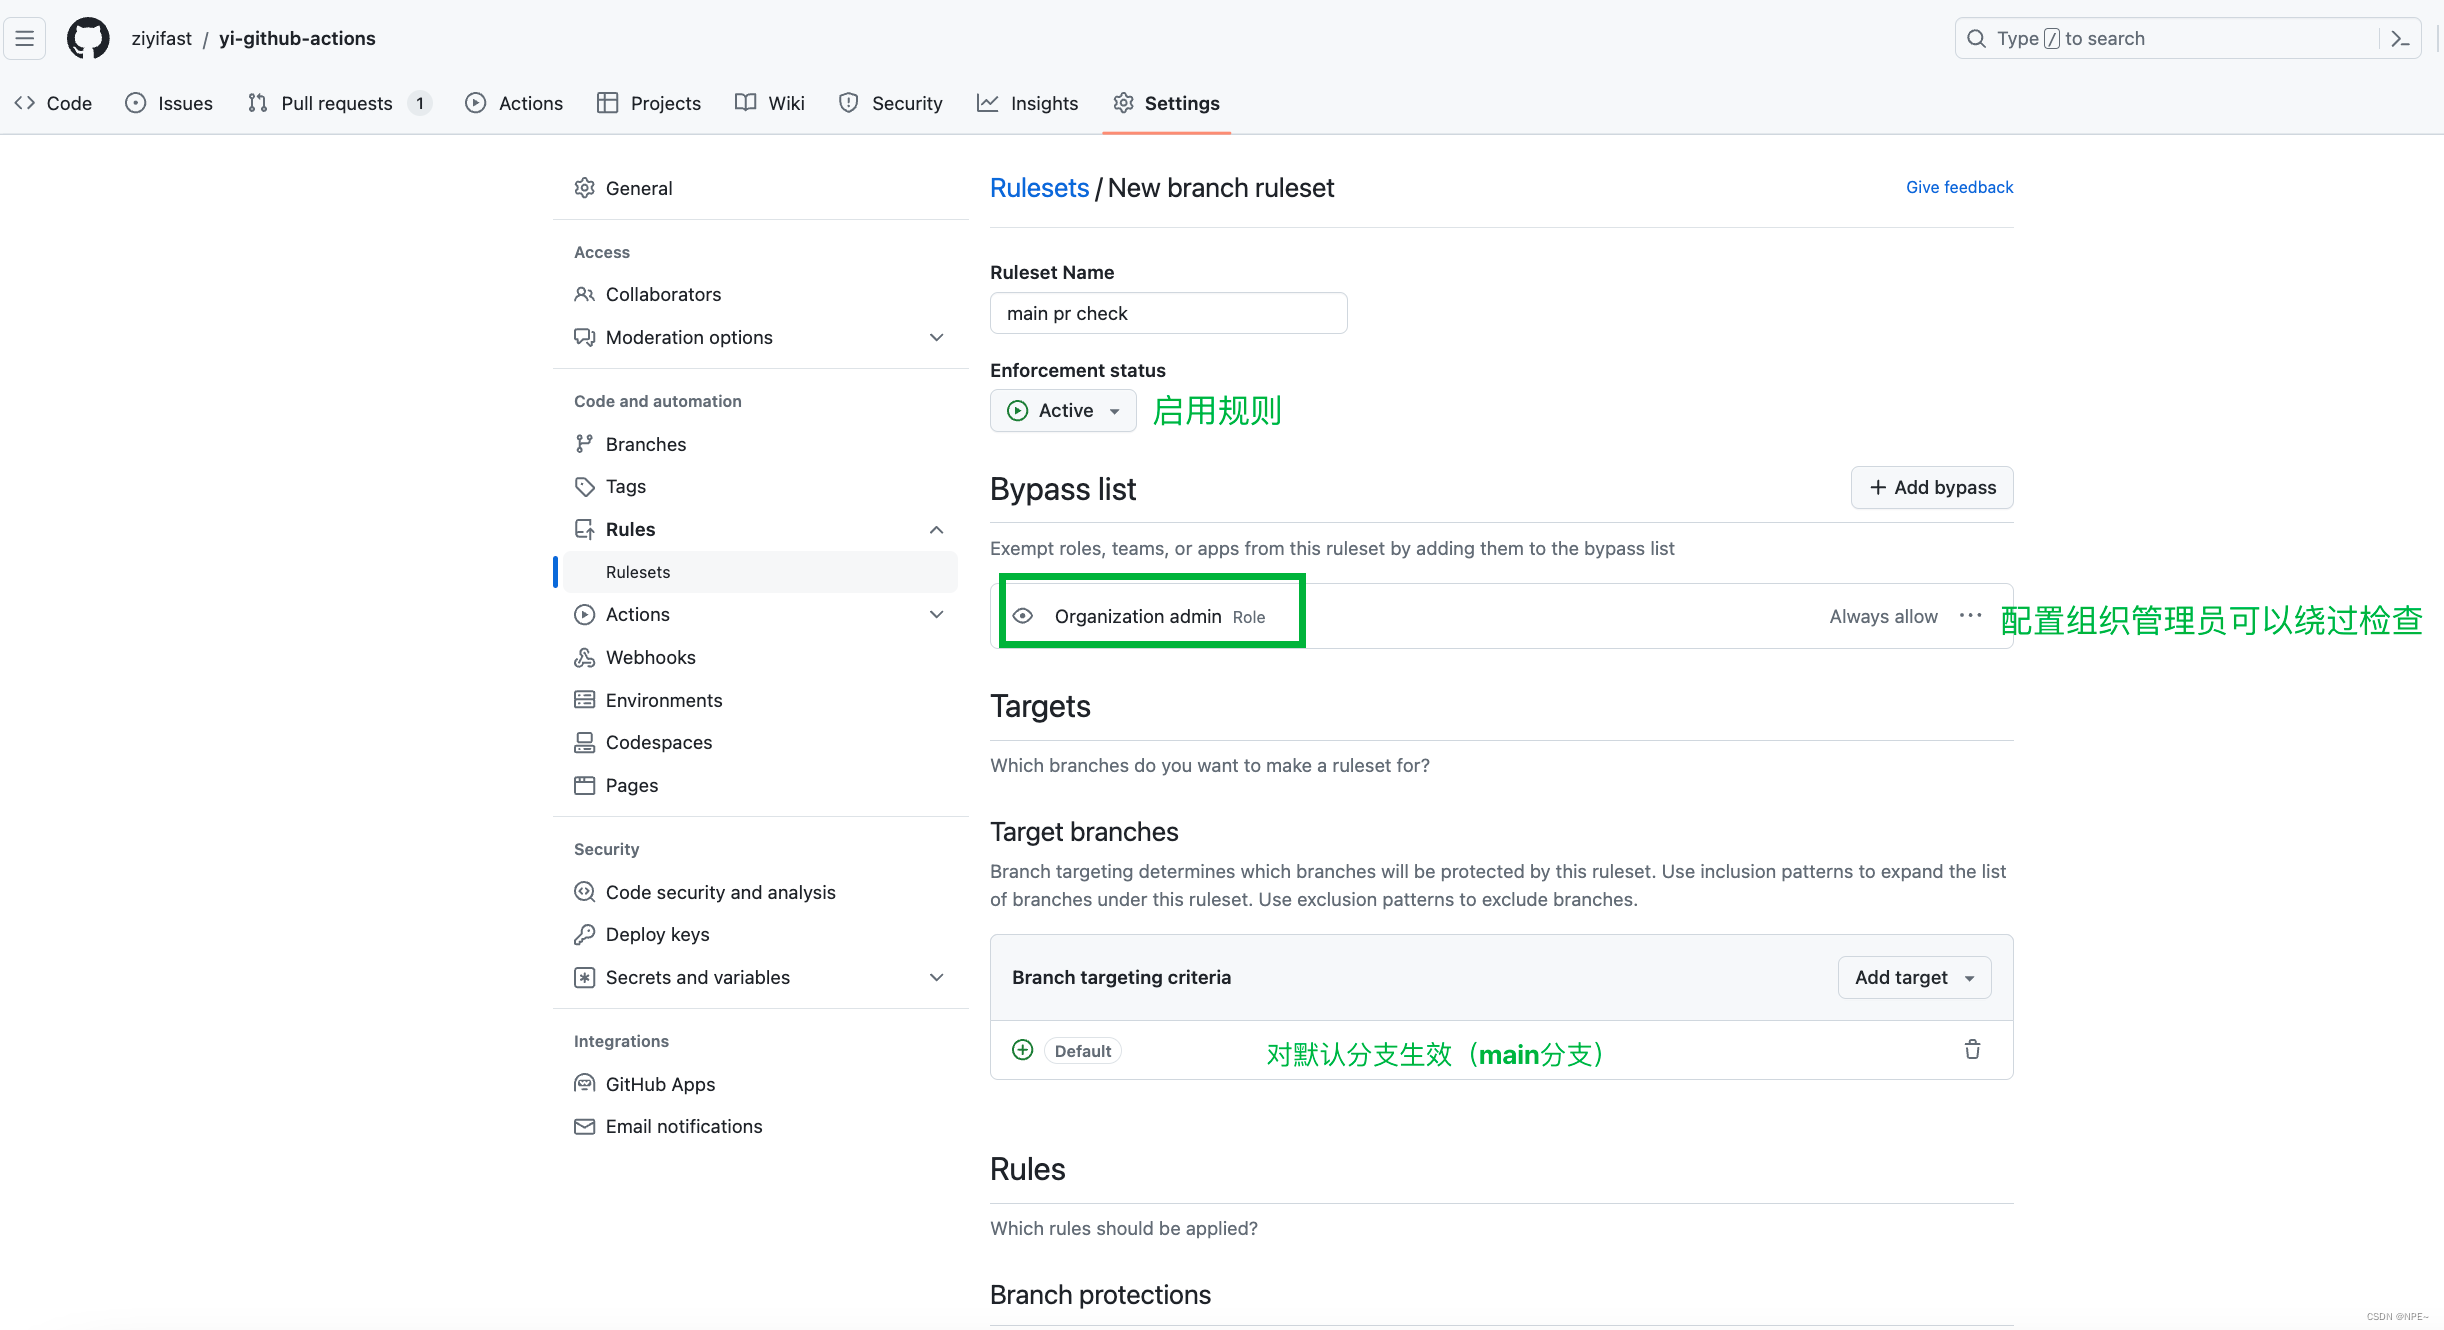Switch to the Pull requests tab
Screen dimensions: 2444x1330
337,103
